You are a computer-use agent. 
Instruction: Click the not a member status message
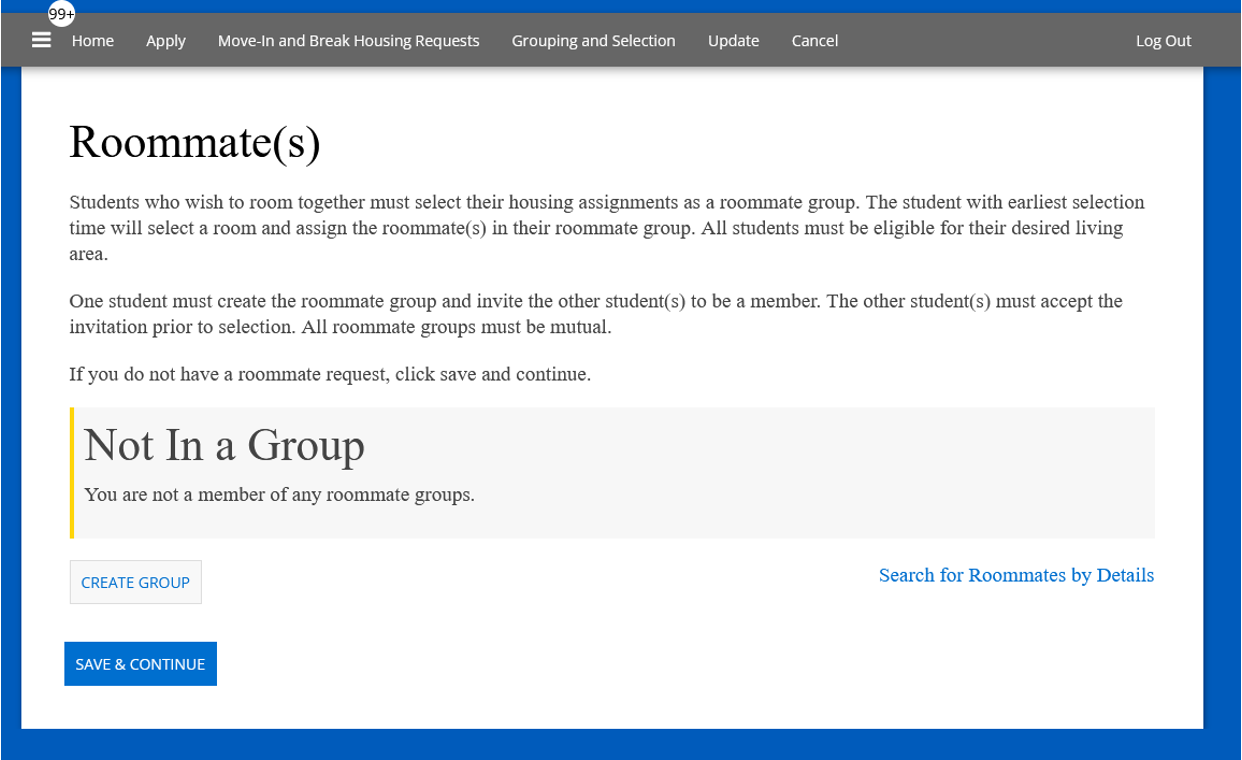coord(279,495)
